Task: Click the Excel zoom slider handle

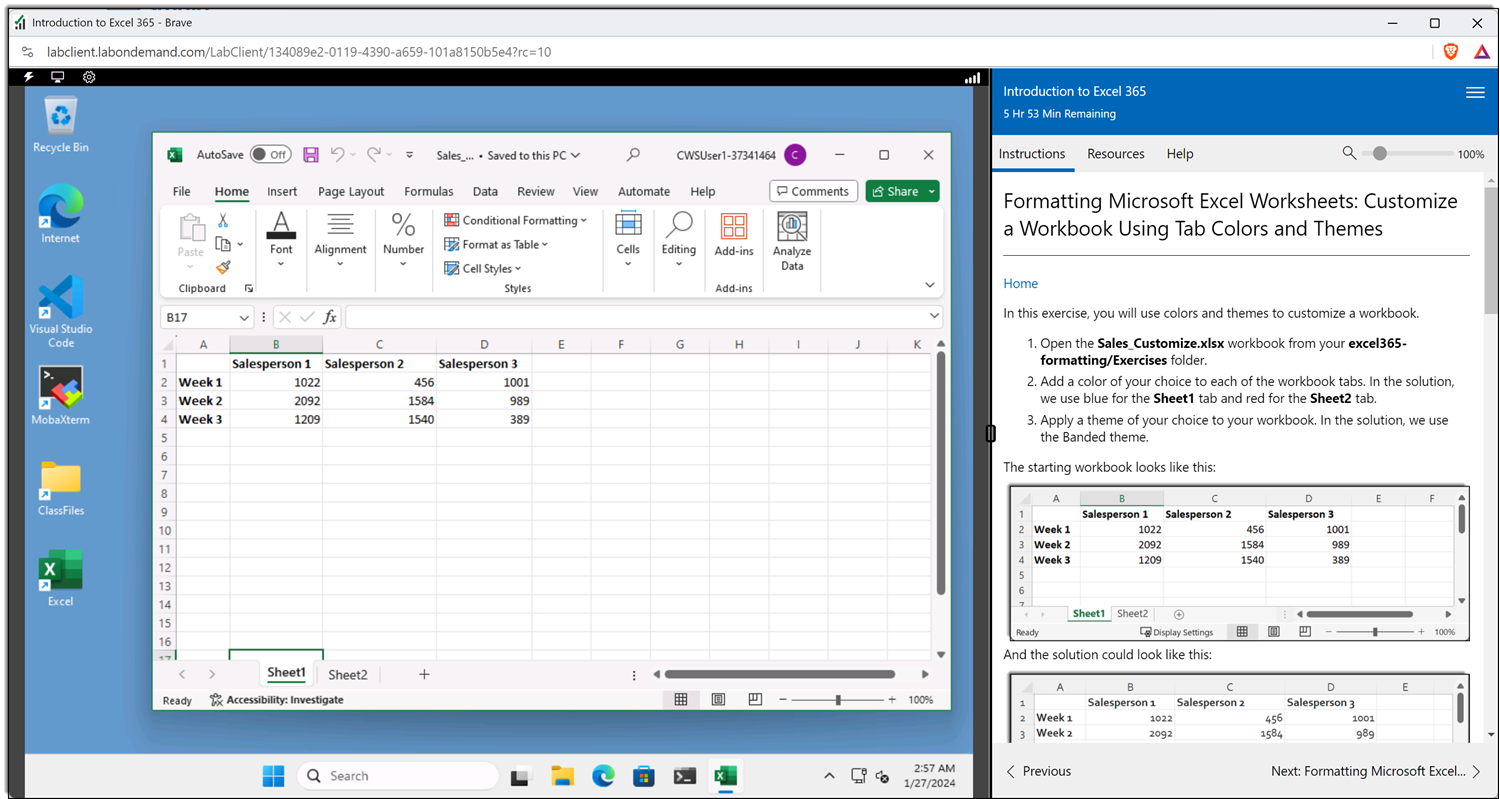Action: point(838,700)
